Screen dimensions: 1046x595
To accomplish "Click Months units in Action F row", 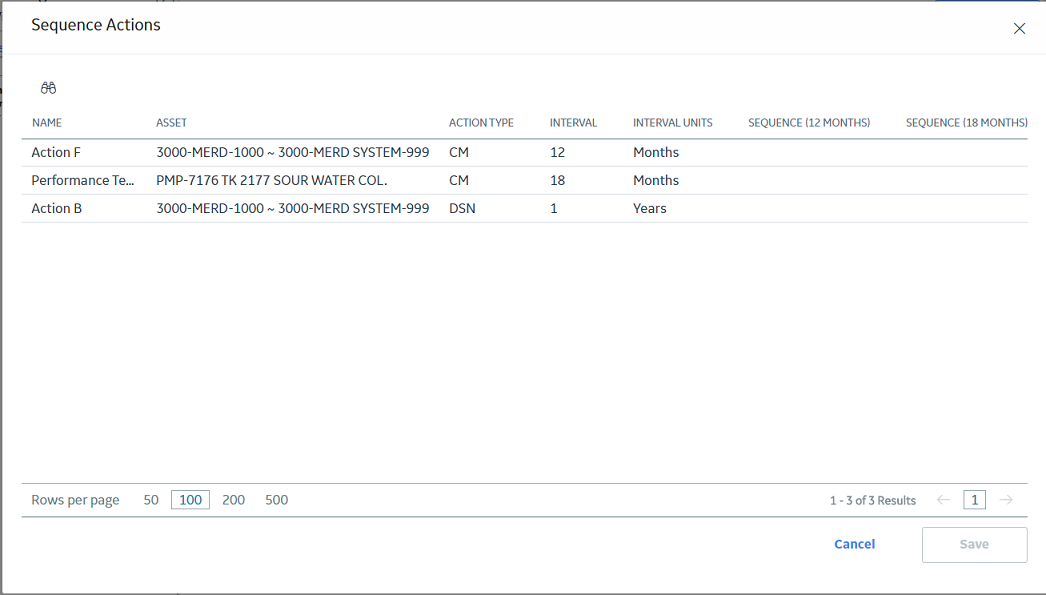I will (656, 153).
